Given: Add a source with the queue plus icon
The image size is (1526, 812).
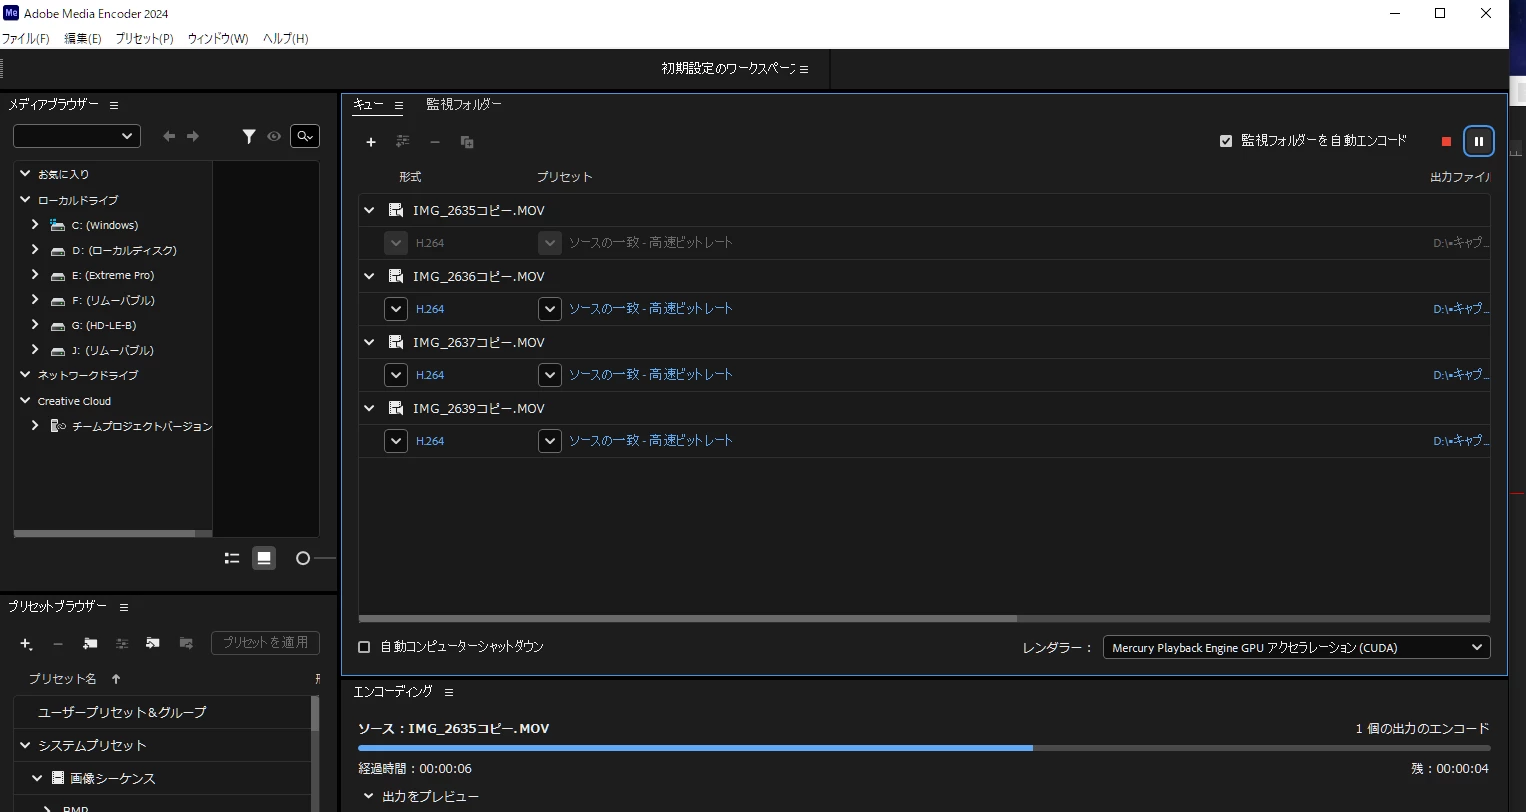Looking at the screenshot, I should (x=371, y=142).
